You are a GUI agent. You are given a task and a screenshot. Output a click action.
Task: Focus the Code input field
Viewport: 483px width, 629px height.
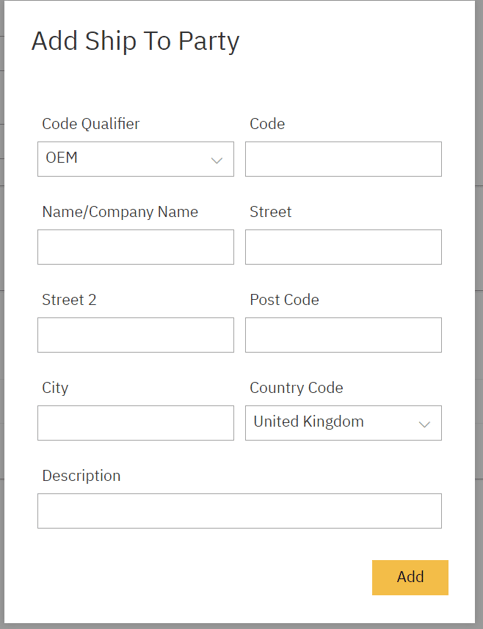343,159
